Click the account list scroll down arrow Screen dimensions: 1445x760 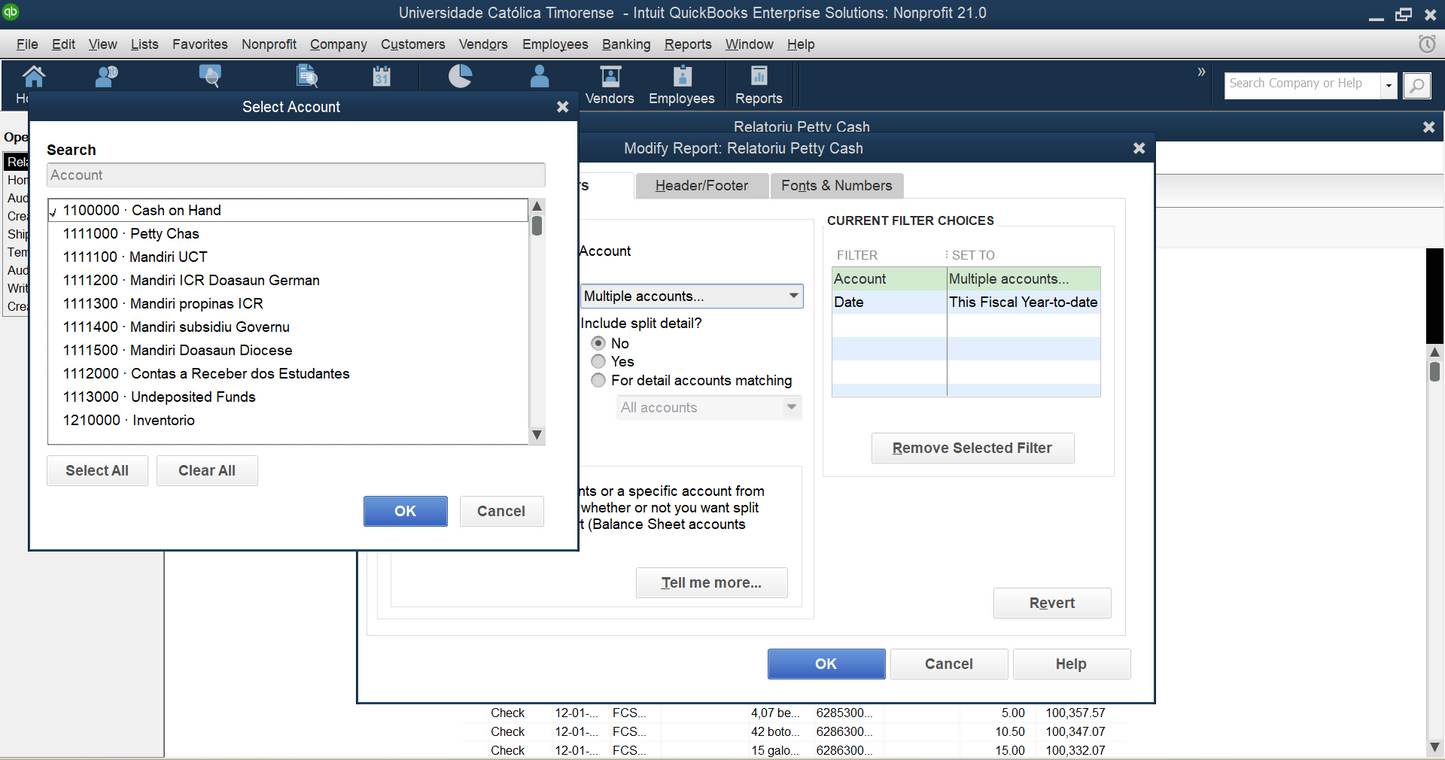537,435
